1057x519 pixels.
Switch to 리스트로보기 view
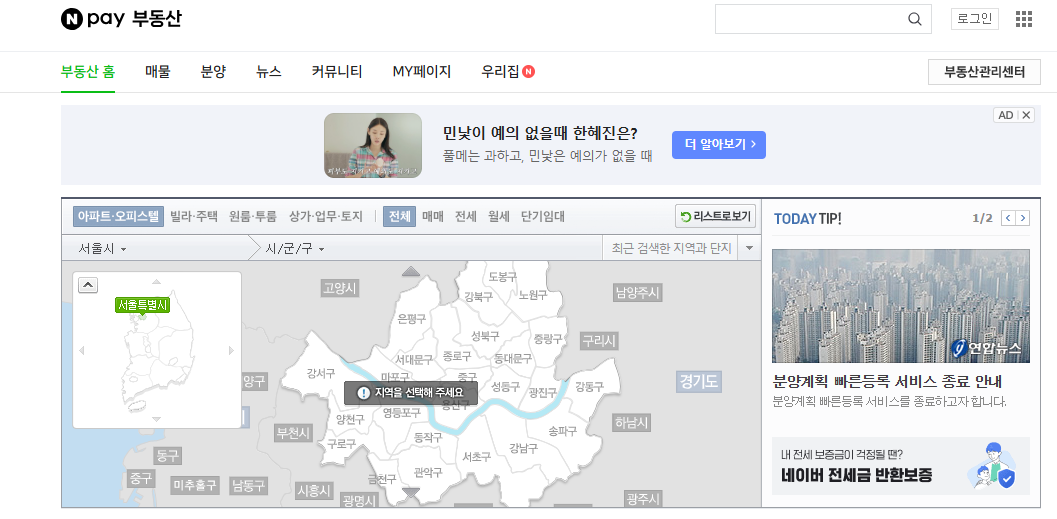tap(715, 216)
